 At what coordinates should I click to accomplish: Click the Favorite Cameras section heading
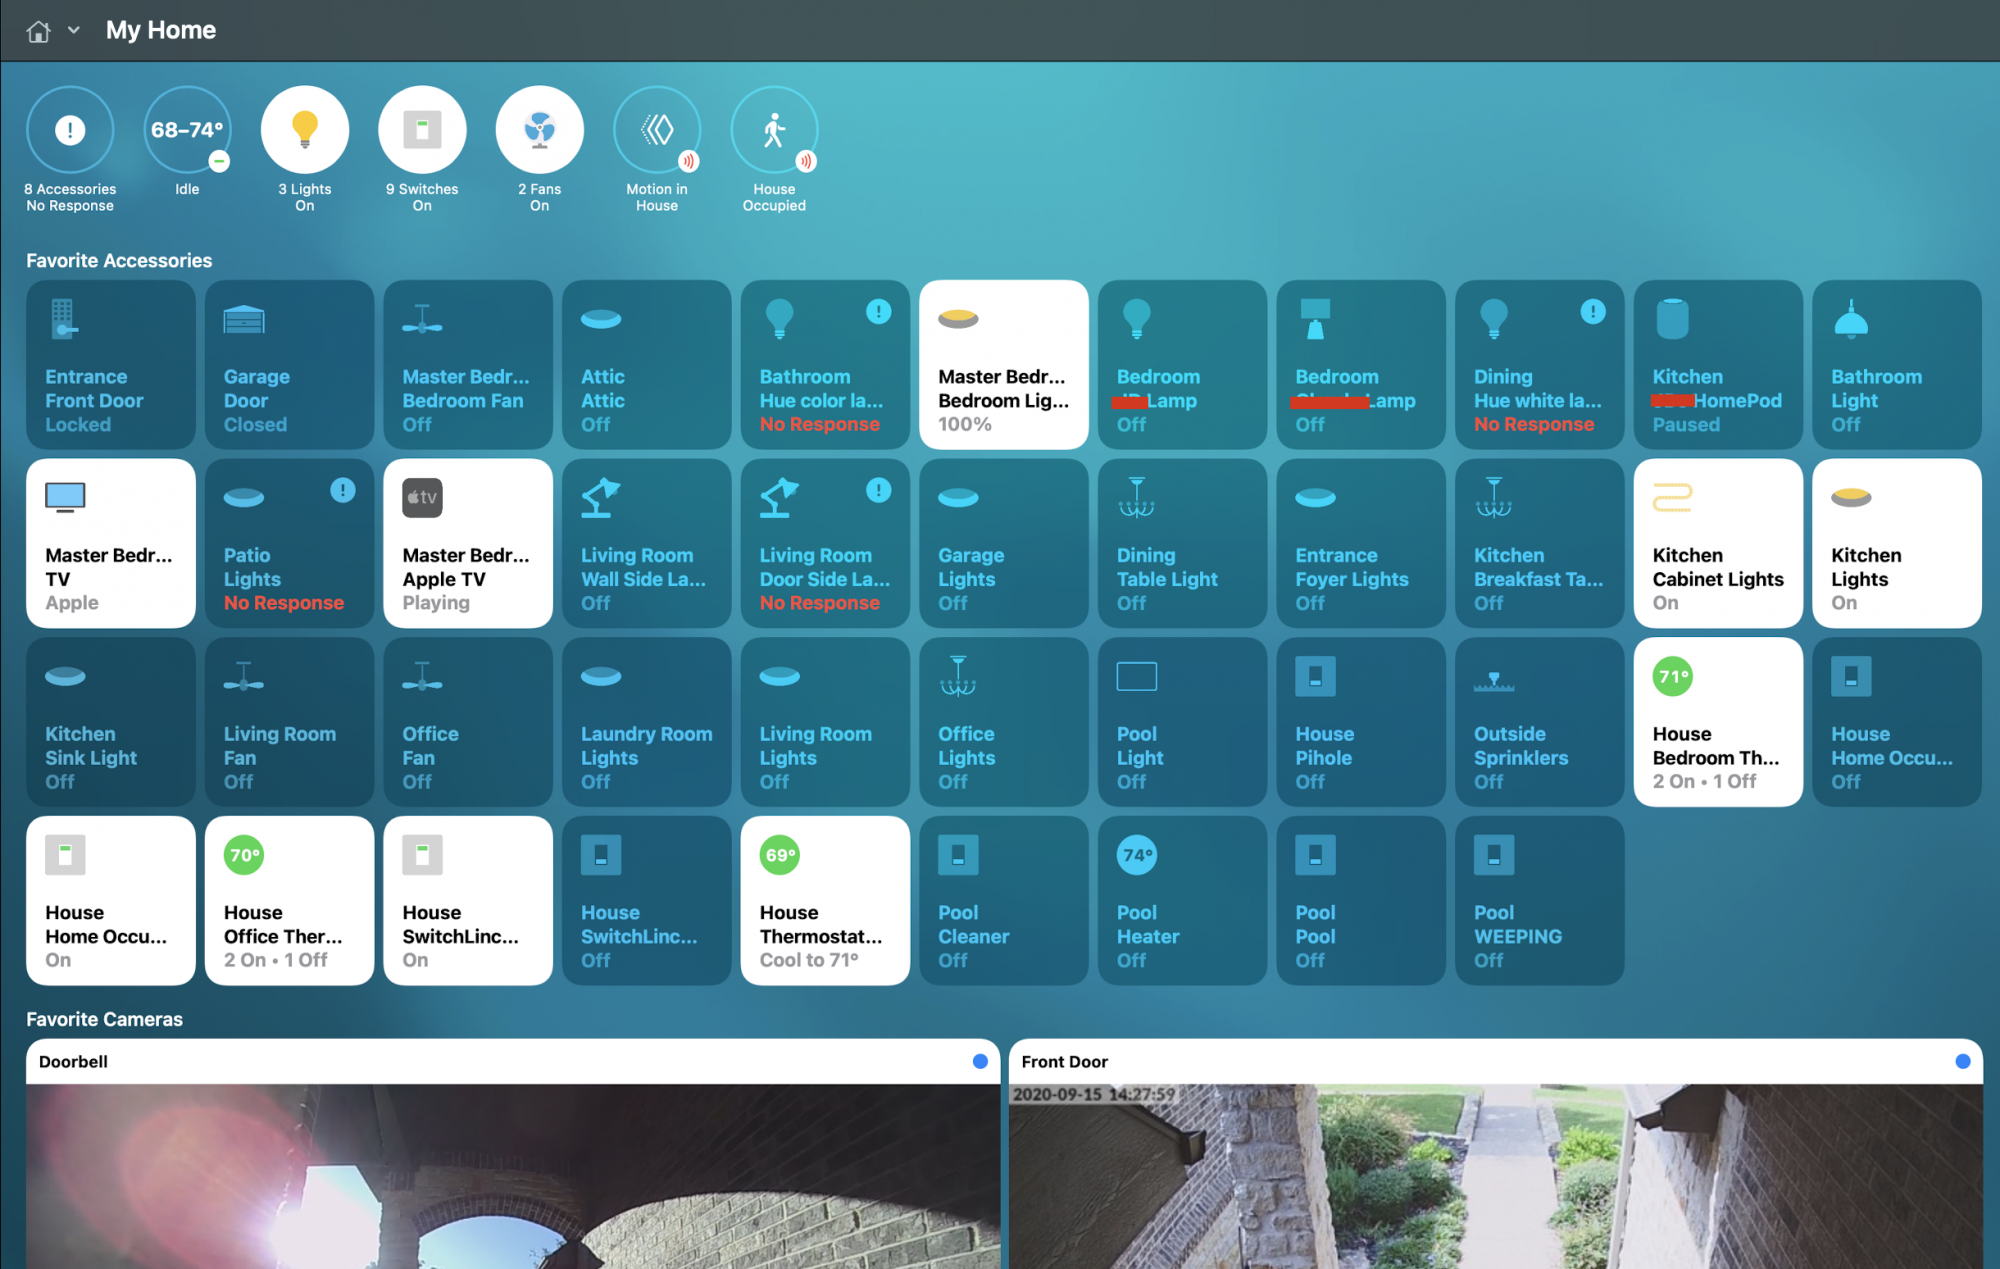tap(104, 1019)
